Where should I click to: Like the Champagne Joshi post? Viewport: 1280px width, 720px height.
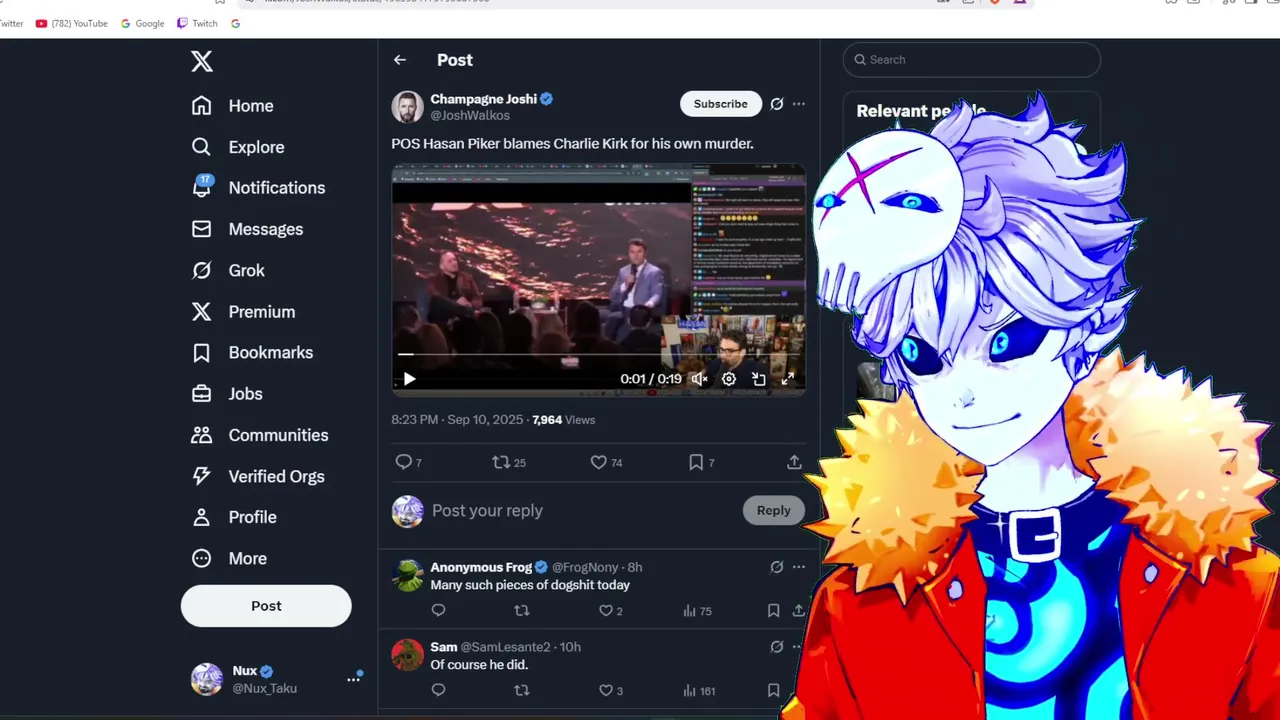pyautogui.click(x=598, y=462)
